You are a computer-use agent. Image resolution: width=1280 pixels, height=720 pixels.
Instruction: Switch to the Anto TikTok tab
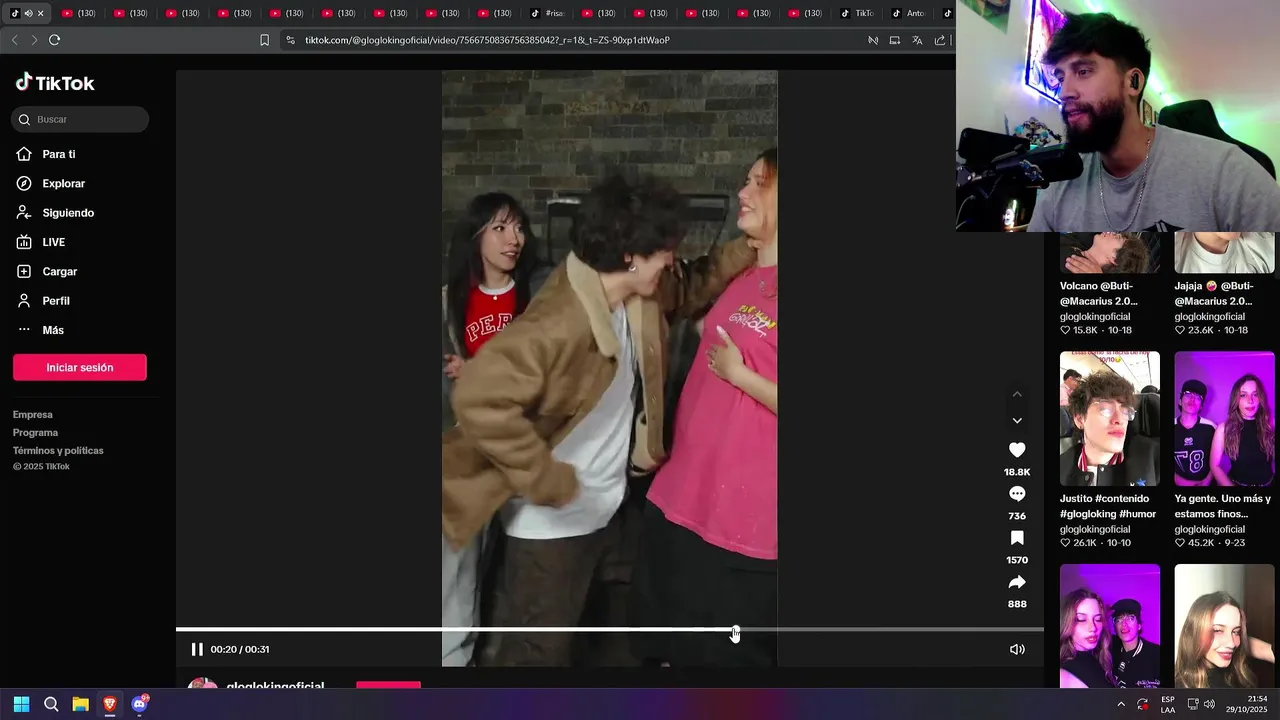[x=908, y=13]
